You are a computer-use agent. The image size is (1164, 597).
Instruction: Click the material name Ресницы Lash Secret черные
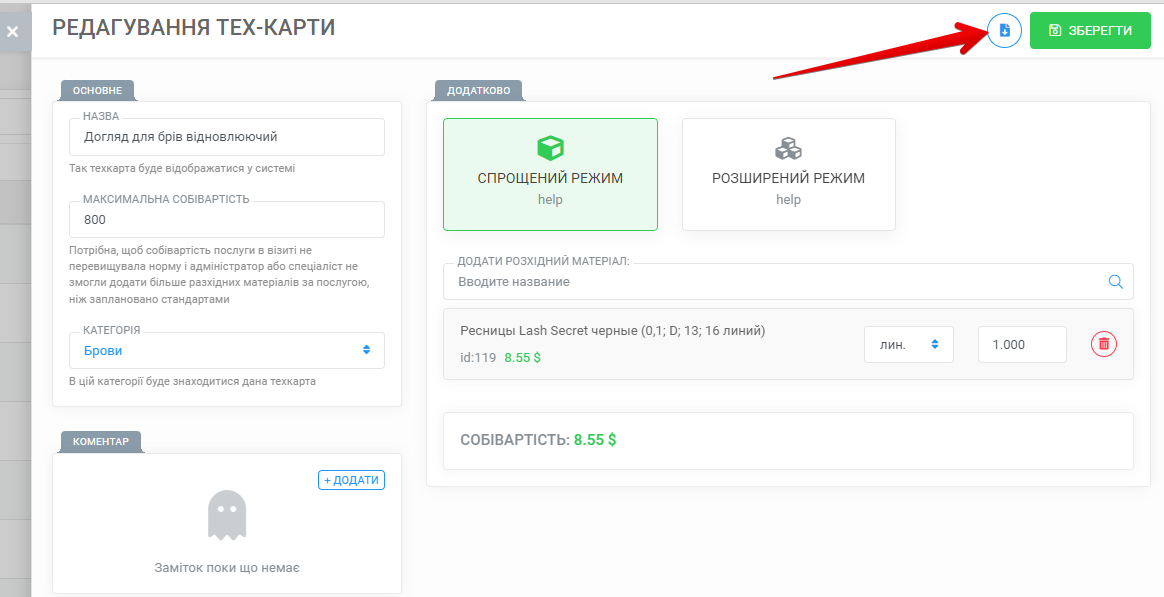click(612, 330)
